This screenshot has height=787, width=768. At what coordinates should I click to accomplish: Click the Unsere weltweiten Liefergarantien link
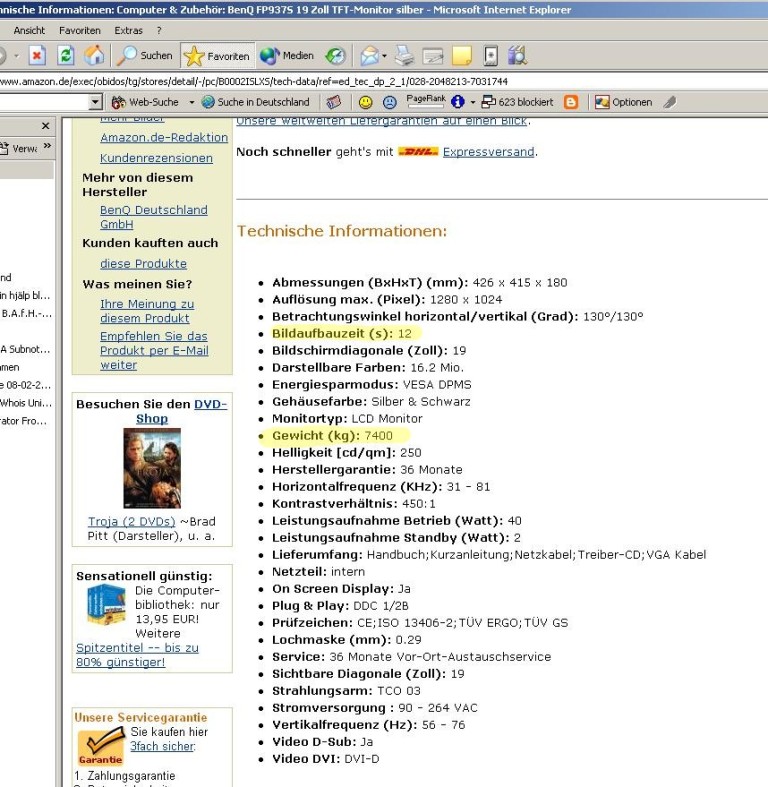click(x=381, y=121)
